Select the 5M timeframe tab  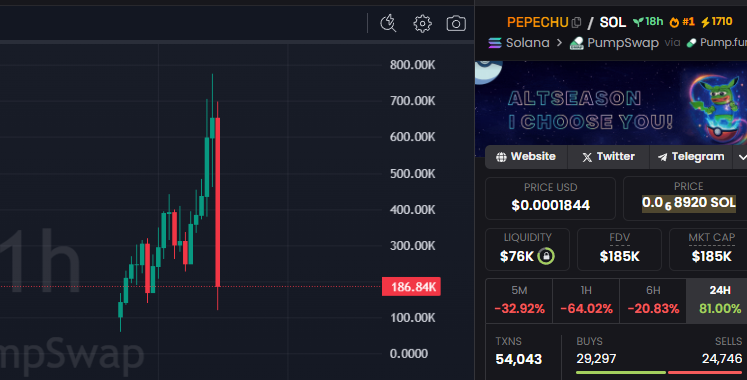point(519,301)
